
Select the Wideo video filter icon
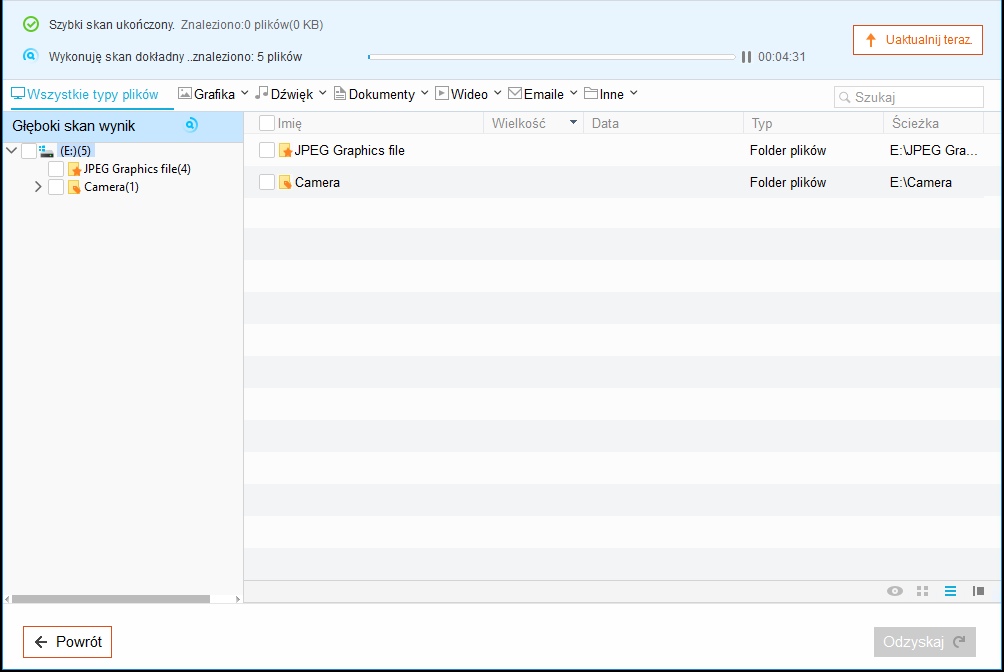coord(441,93)
